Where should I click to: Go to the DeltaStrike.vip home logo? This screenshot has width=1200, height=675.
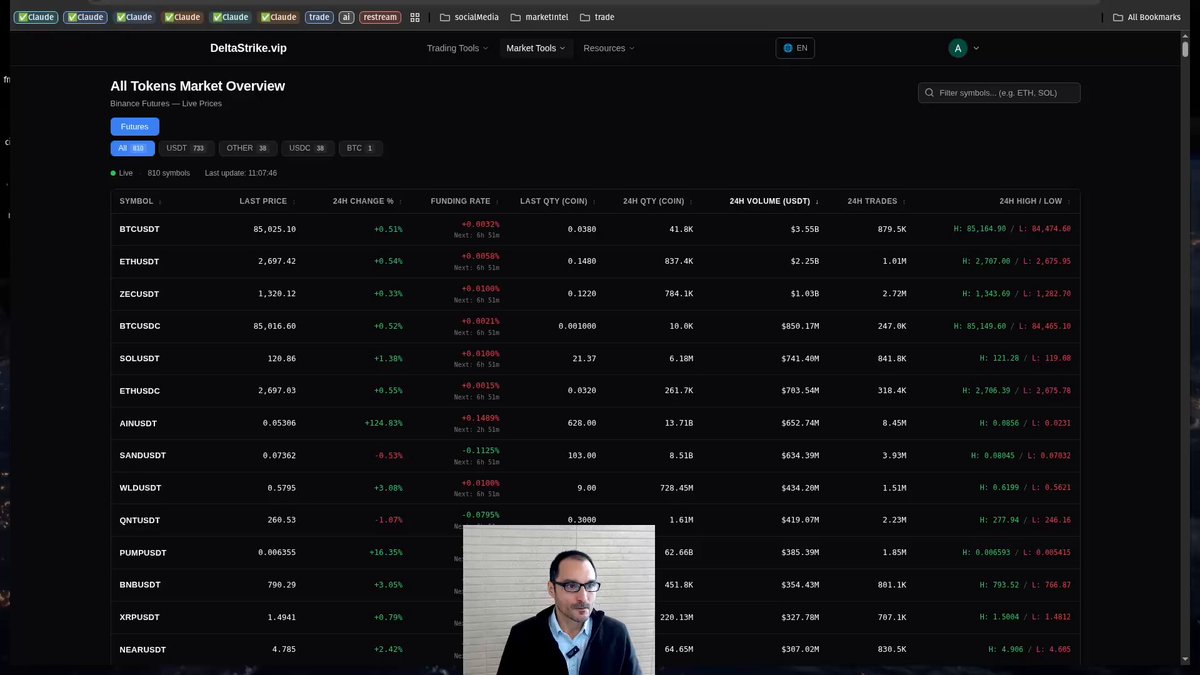tap(248, 48)
